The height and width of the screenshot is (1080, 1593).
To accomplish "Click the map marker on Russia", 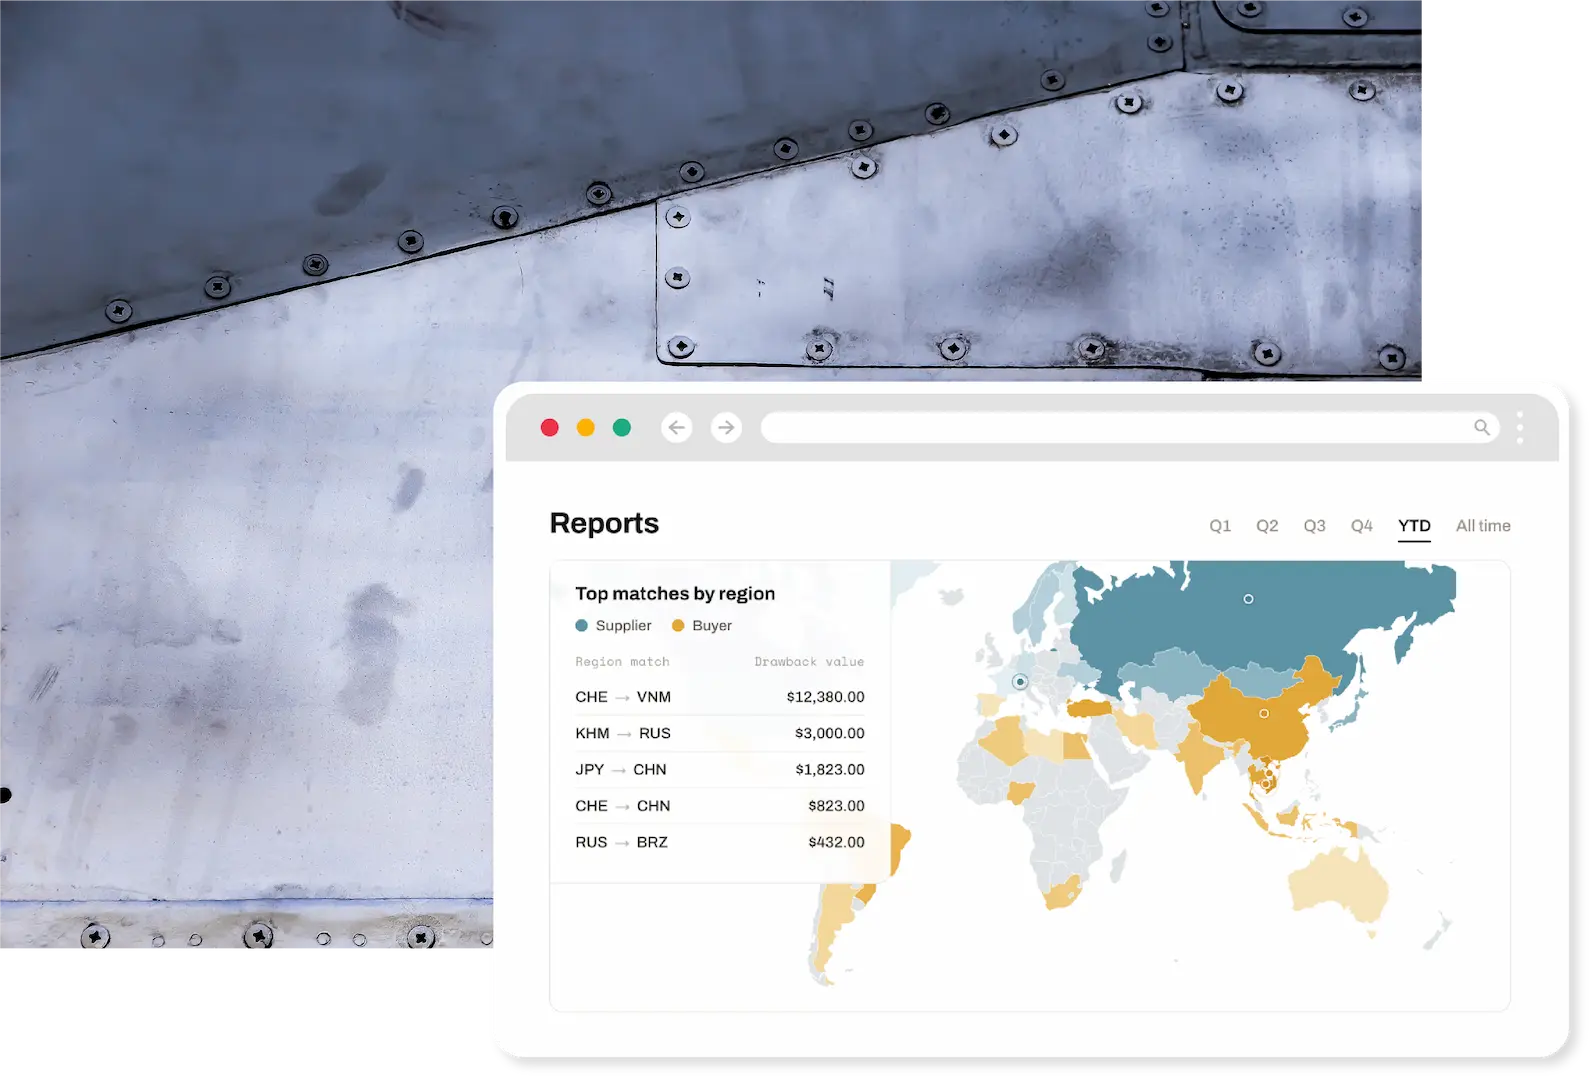I will click(x=1248, y=599).
